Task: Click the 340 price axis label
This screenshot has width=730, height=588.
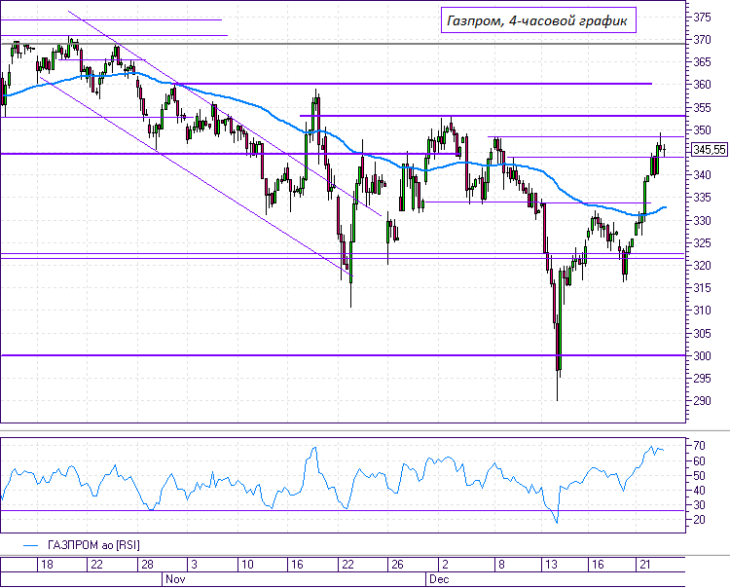Action: coord(702,175)
